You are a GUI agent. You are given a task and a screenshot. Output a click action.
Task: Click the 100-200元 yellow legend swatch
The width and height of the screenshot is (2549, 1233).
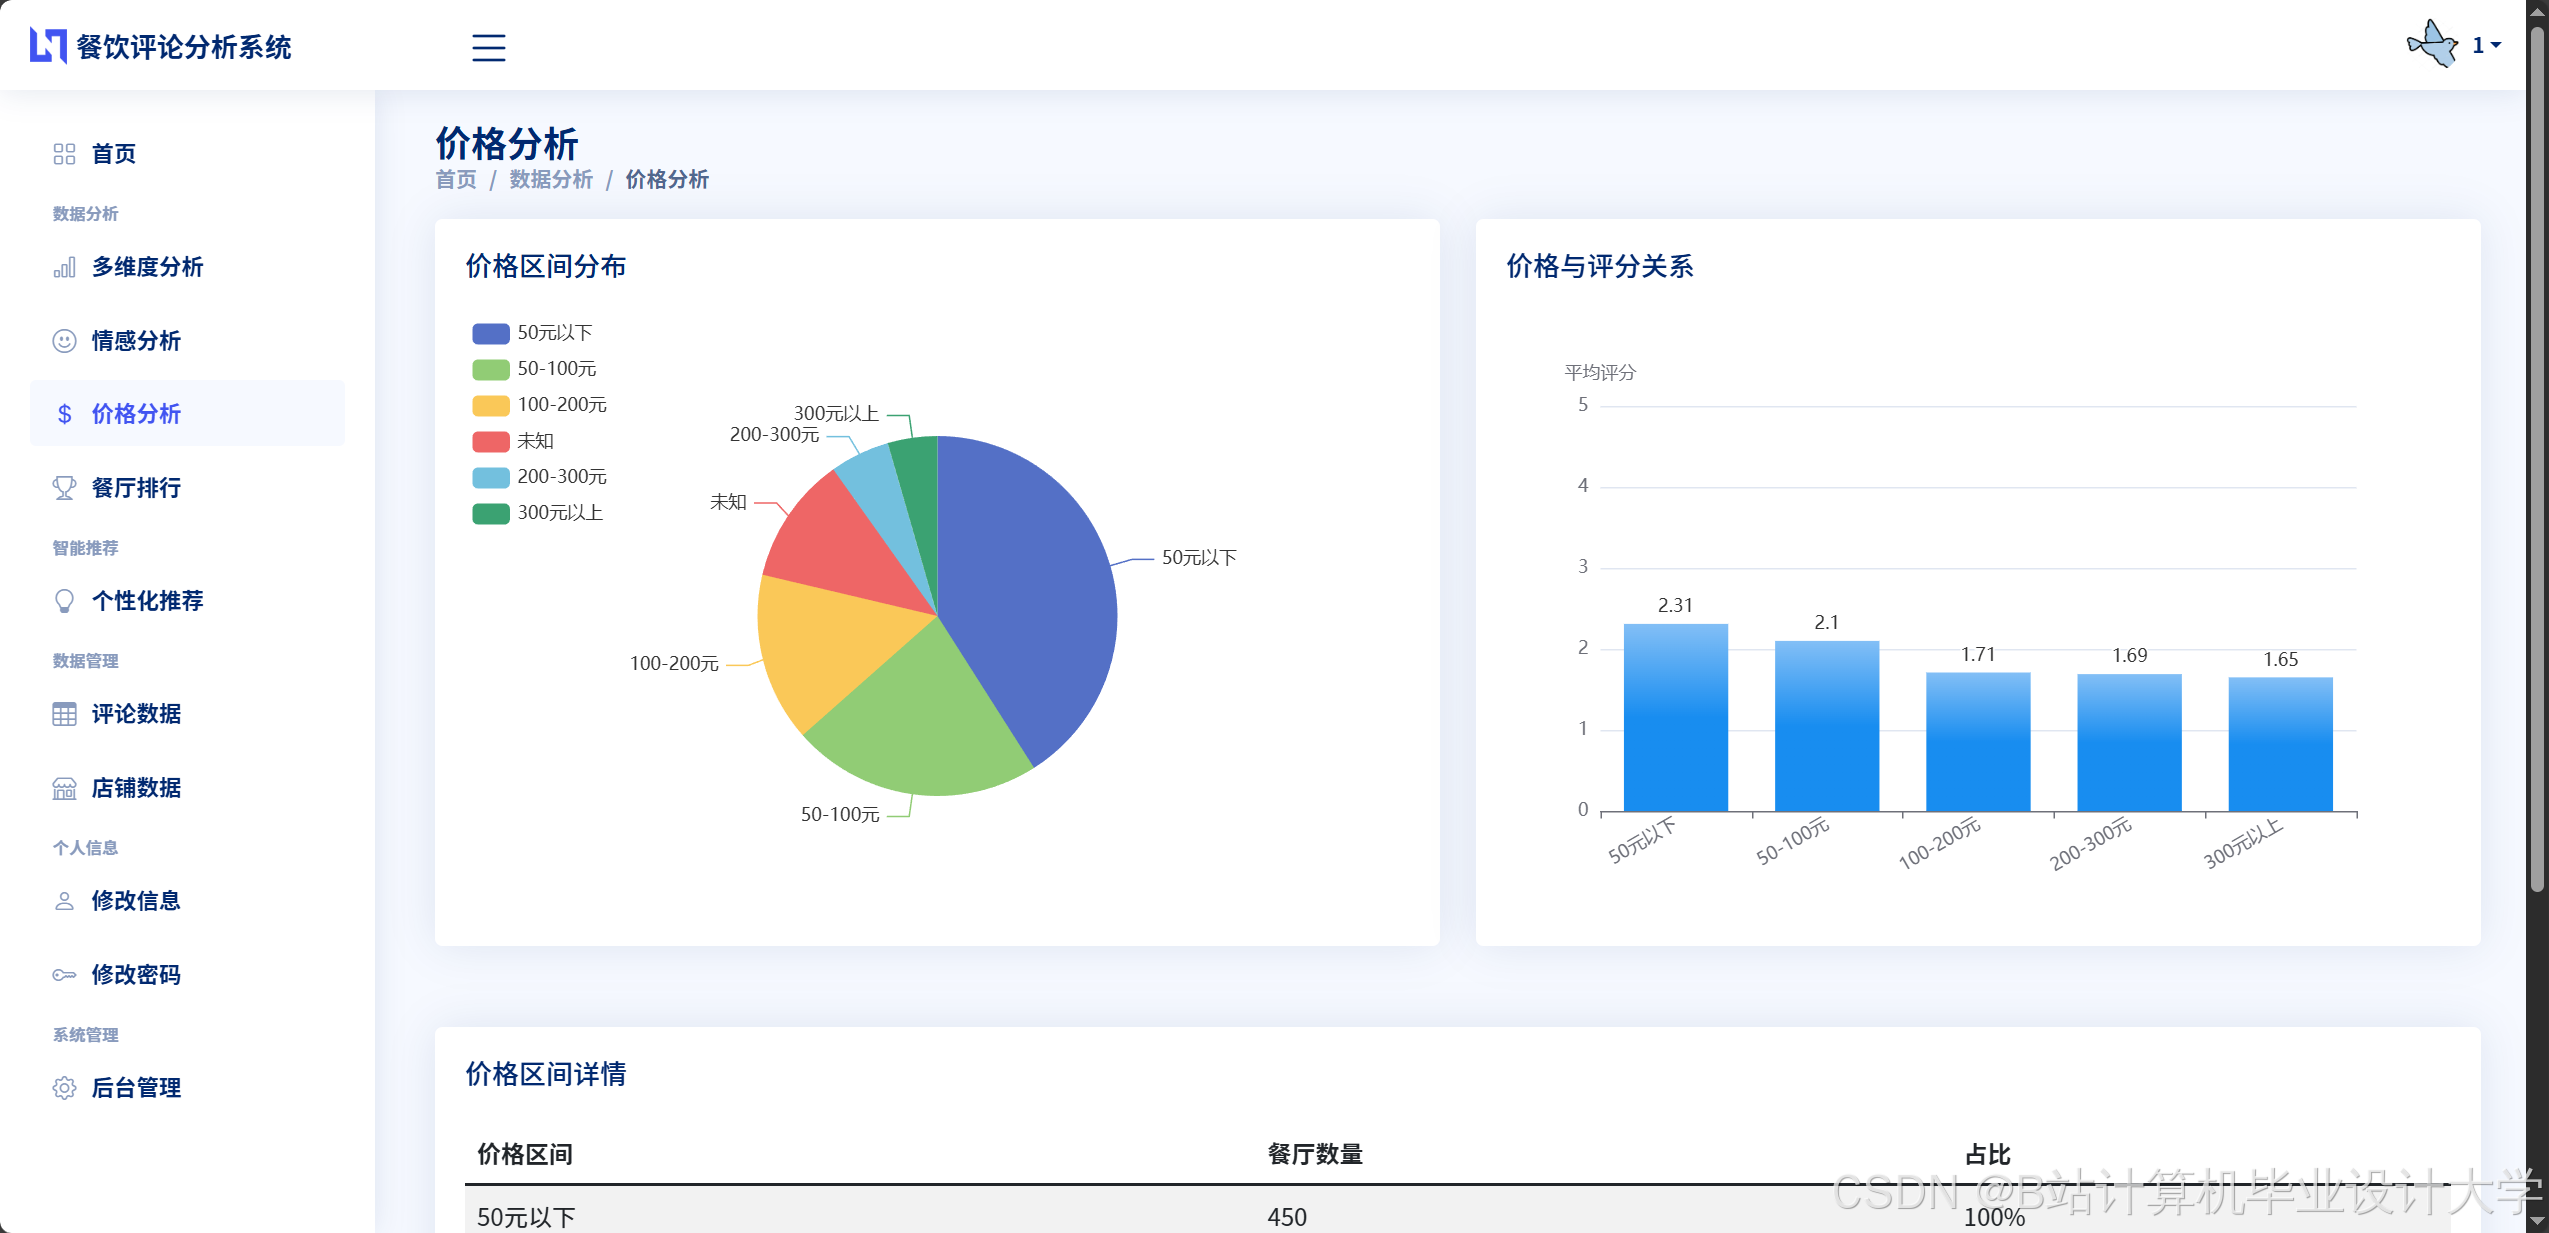tap(490, 405)
